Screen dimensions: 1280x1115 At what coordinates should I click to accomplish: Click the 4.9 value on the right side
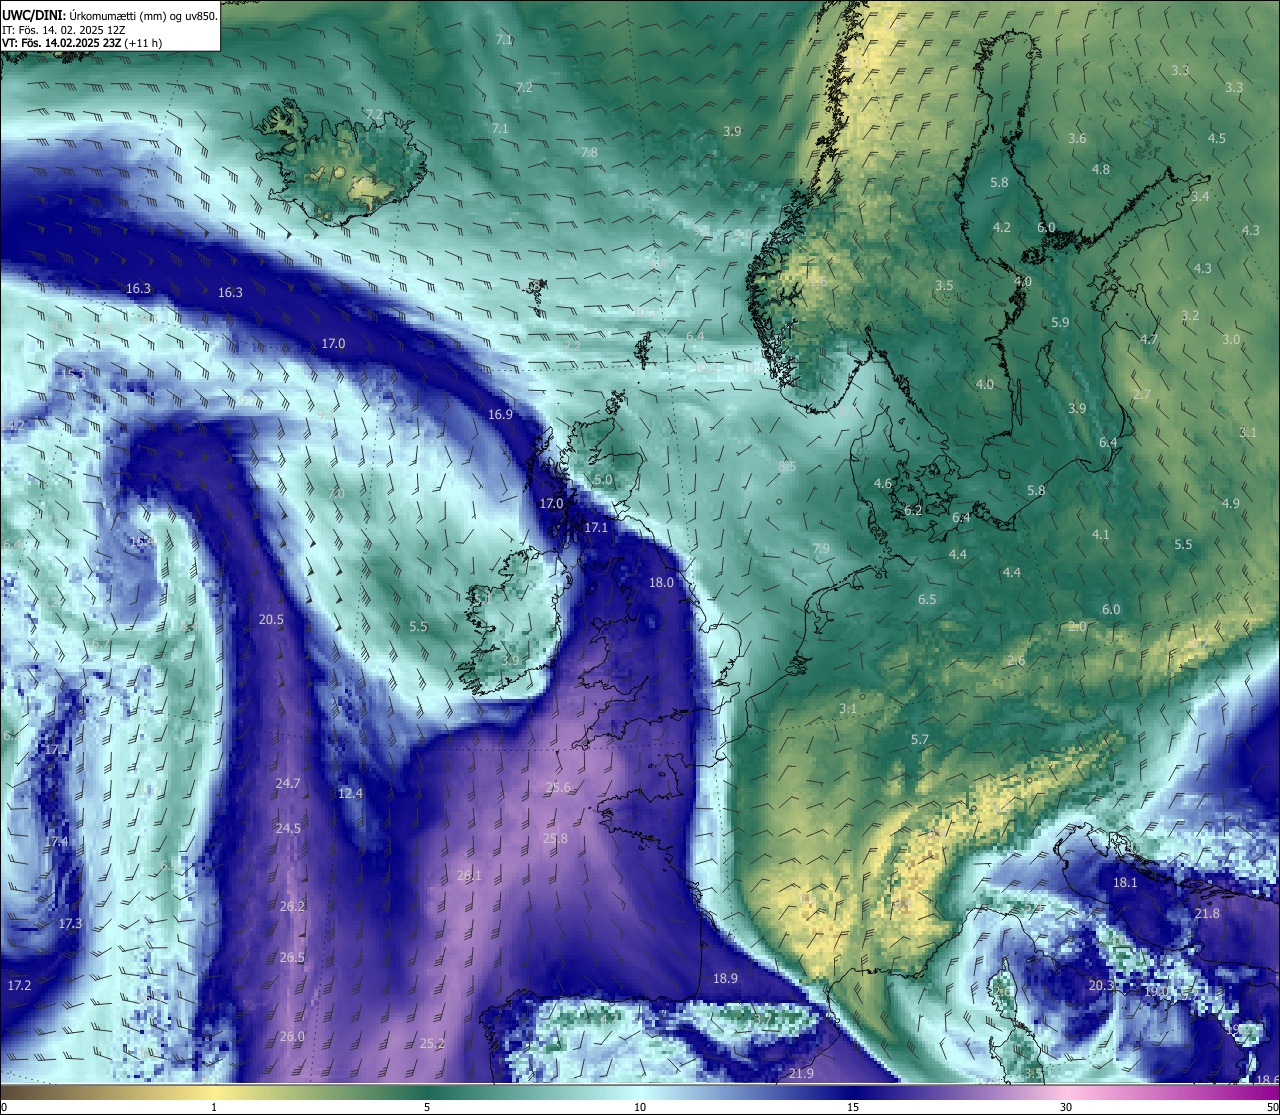(x=1231, y=503)
